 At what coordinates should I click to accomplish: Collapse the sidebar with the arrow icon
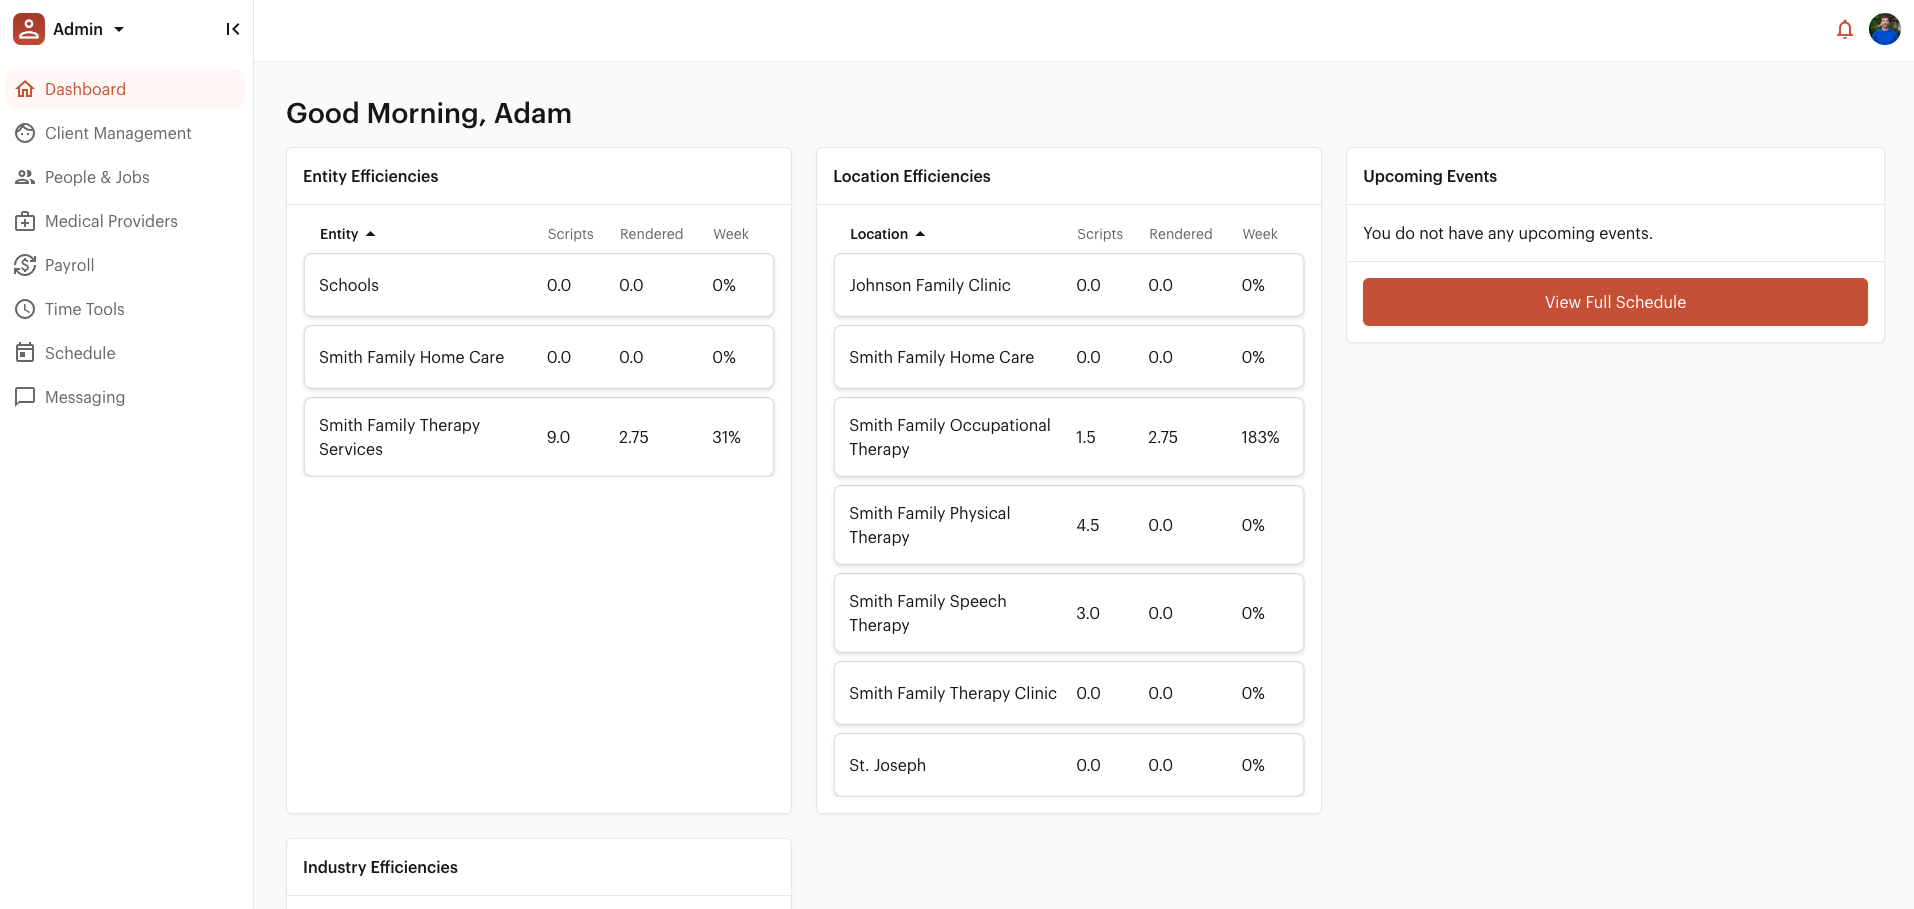tap(232, 30)
